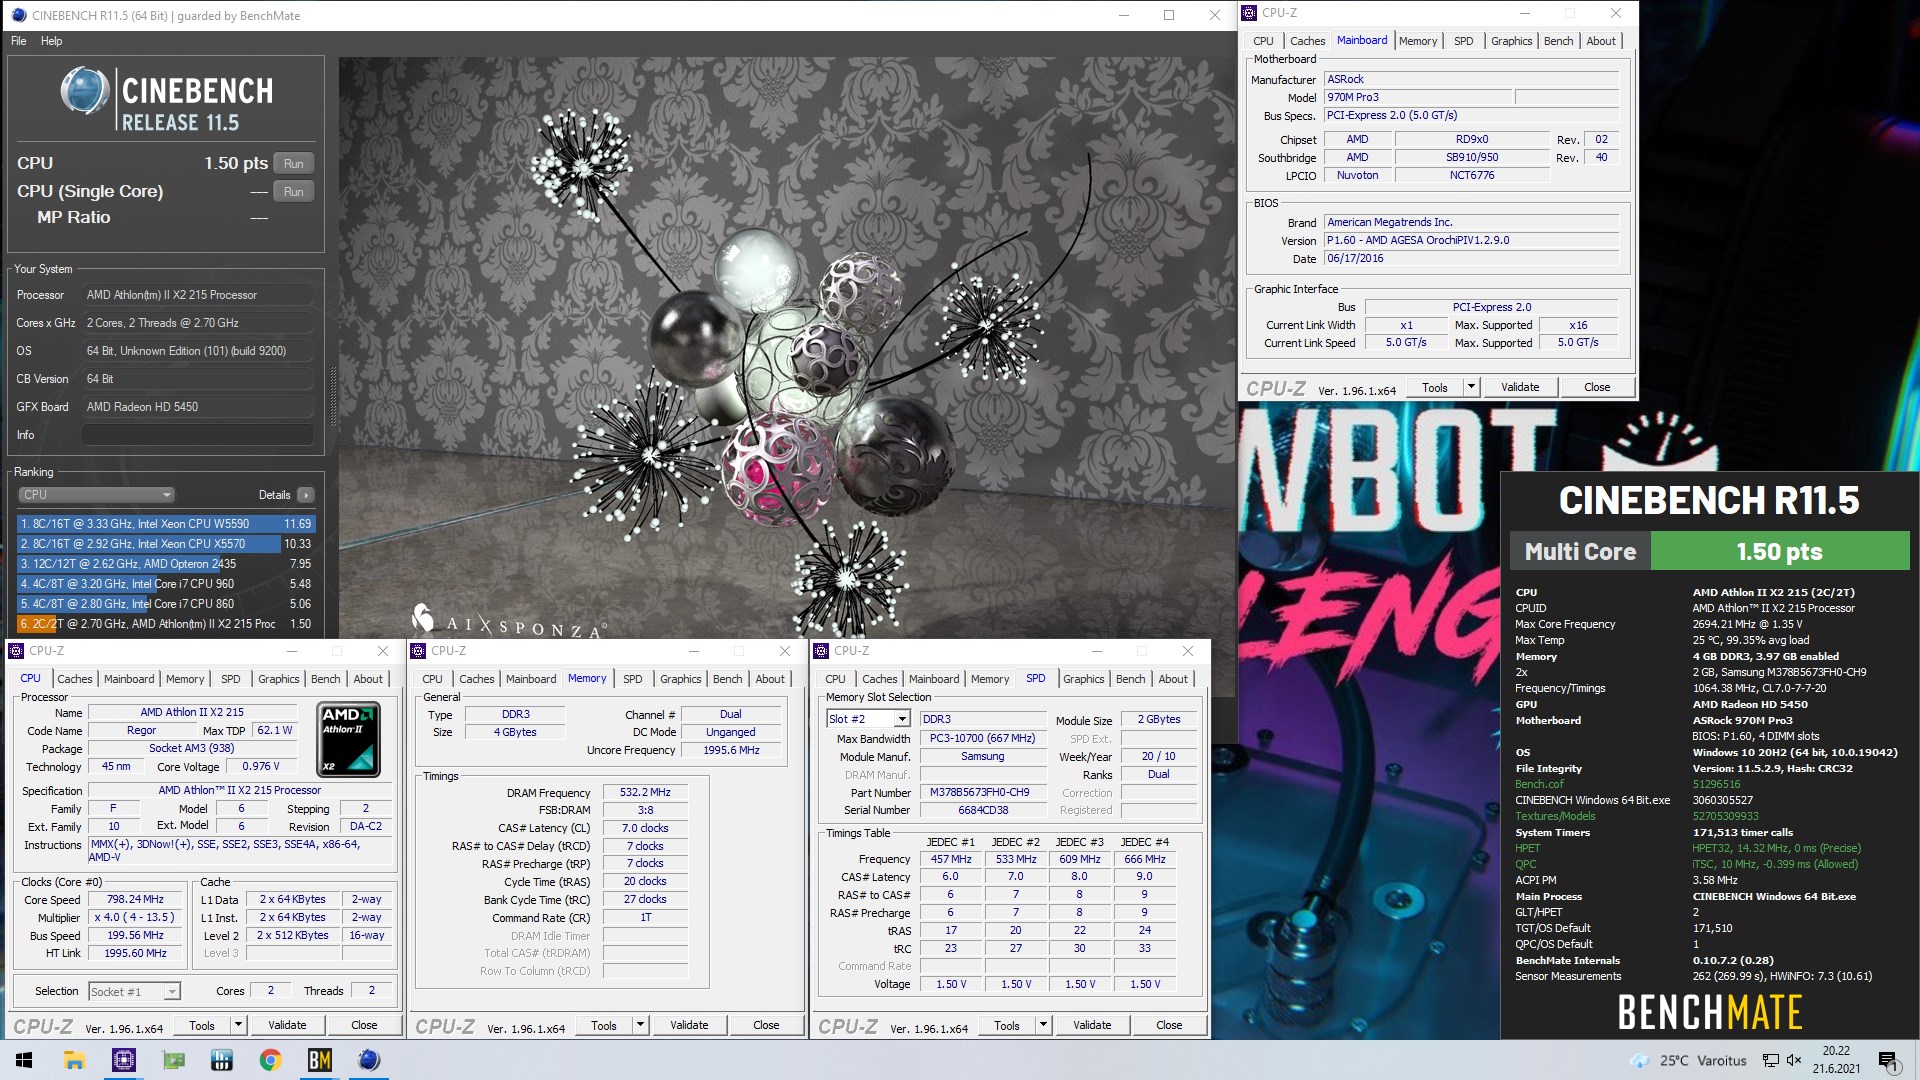
Task: Select Memory tab in CPU-Z CPU window
Action: click(185, 679)
